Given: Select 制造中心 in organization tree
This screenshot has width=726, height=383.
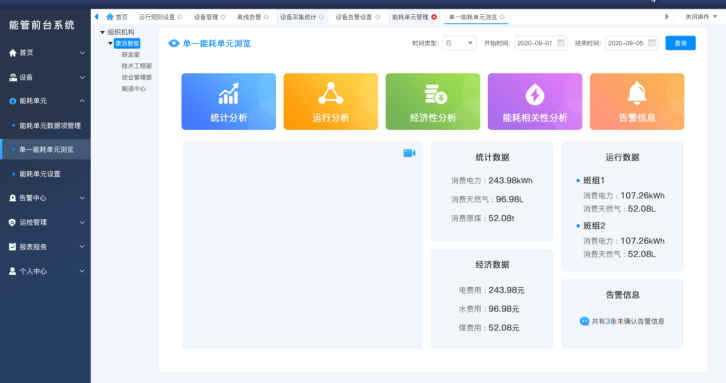Looking at the screenshot, I should [x=134, y=89].
